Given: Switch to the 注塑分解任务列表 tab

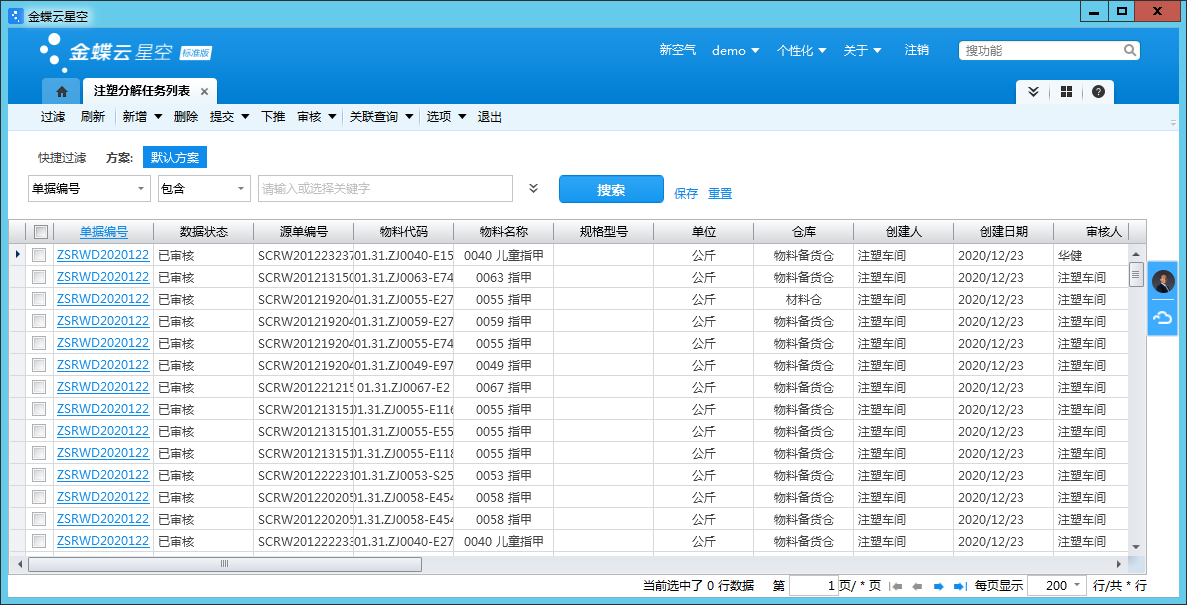Looking at the screenshot, I should (x=143, y=90).
